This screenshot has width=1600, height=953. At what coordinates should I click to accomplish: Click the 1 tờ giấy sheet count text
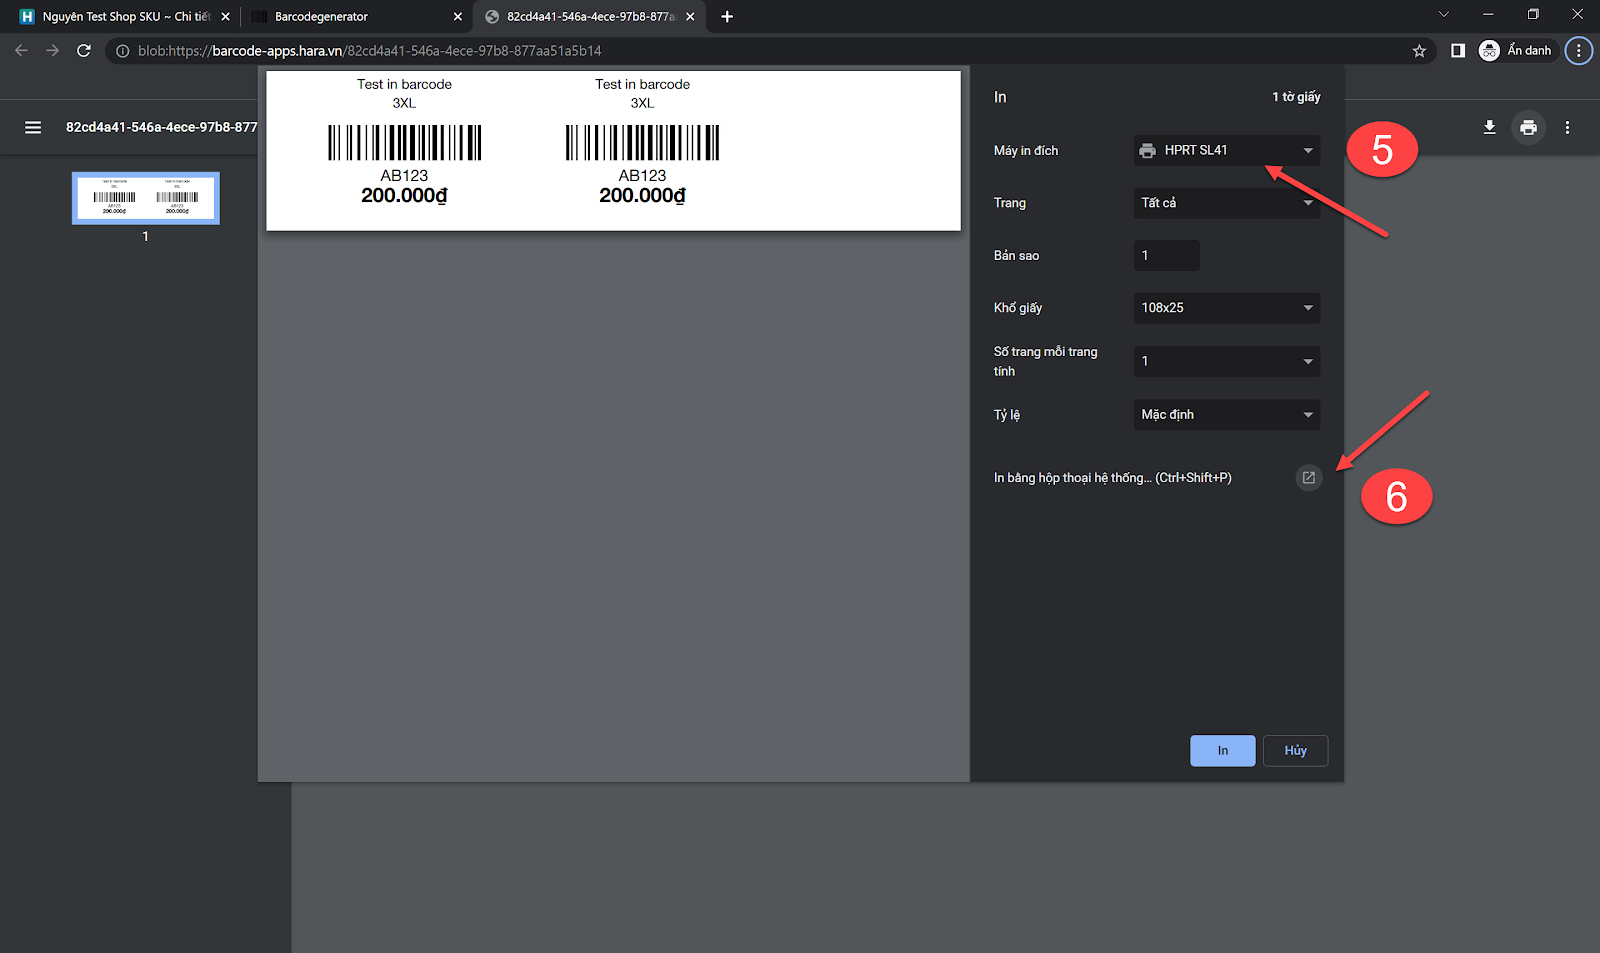click(x=1296, y=97)
